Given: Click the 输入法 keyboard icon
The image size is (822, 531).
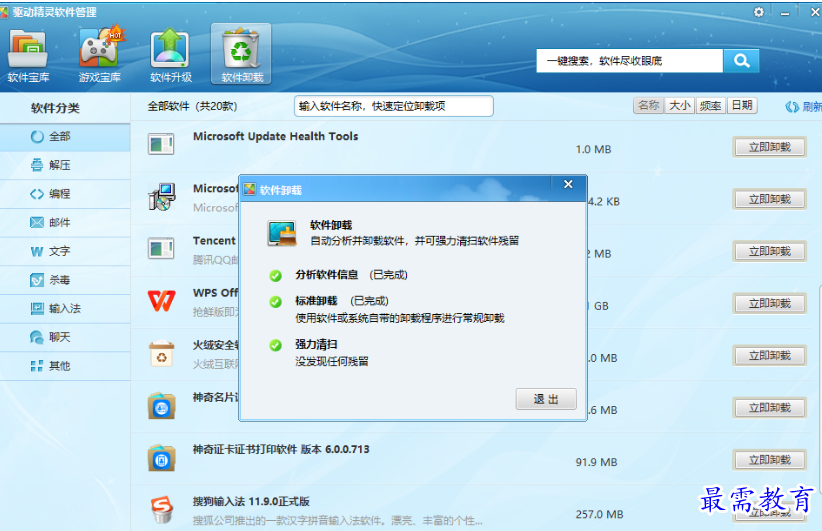Looking at the screenshot, I should 37,309.
